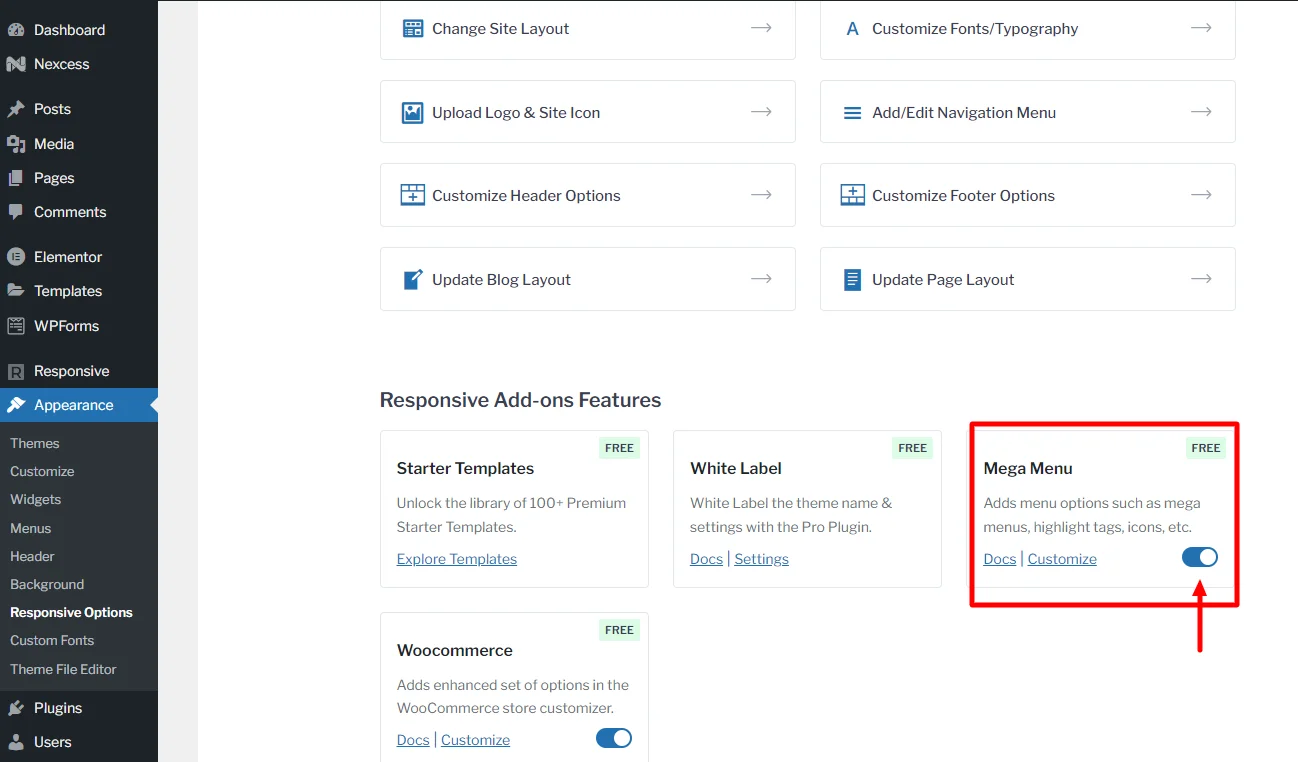Viewport: 1298px width, 762px height.
Task: Click Responsive Add-ons Features heading
Action: (x=520, y=400)
